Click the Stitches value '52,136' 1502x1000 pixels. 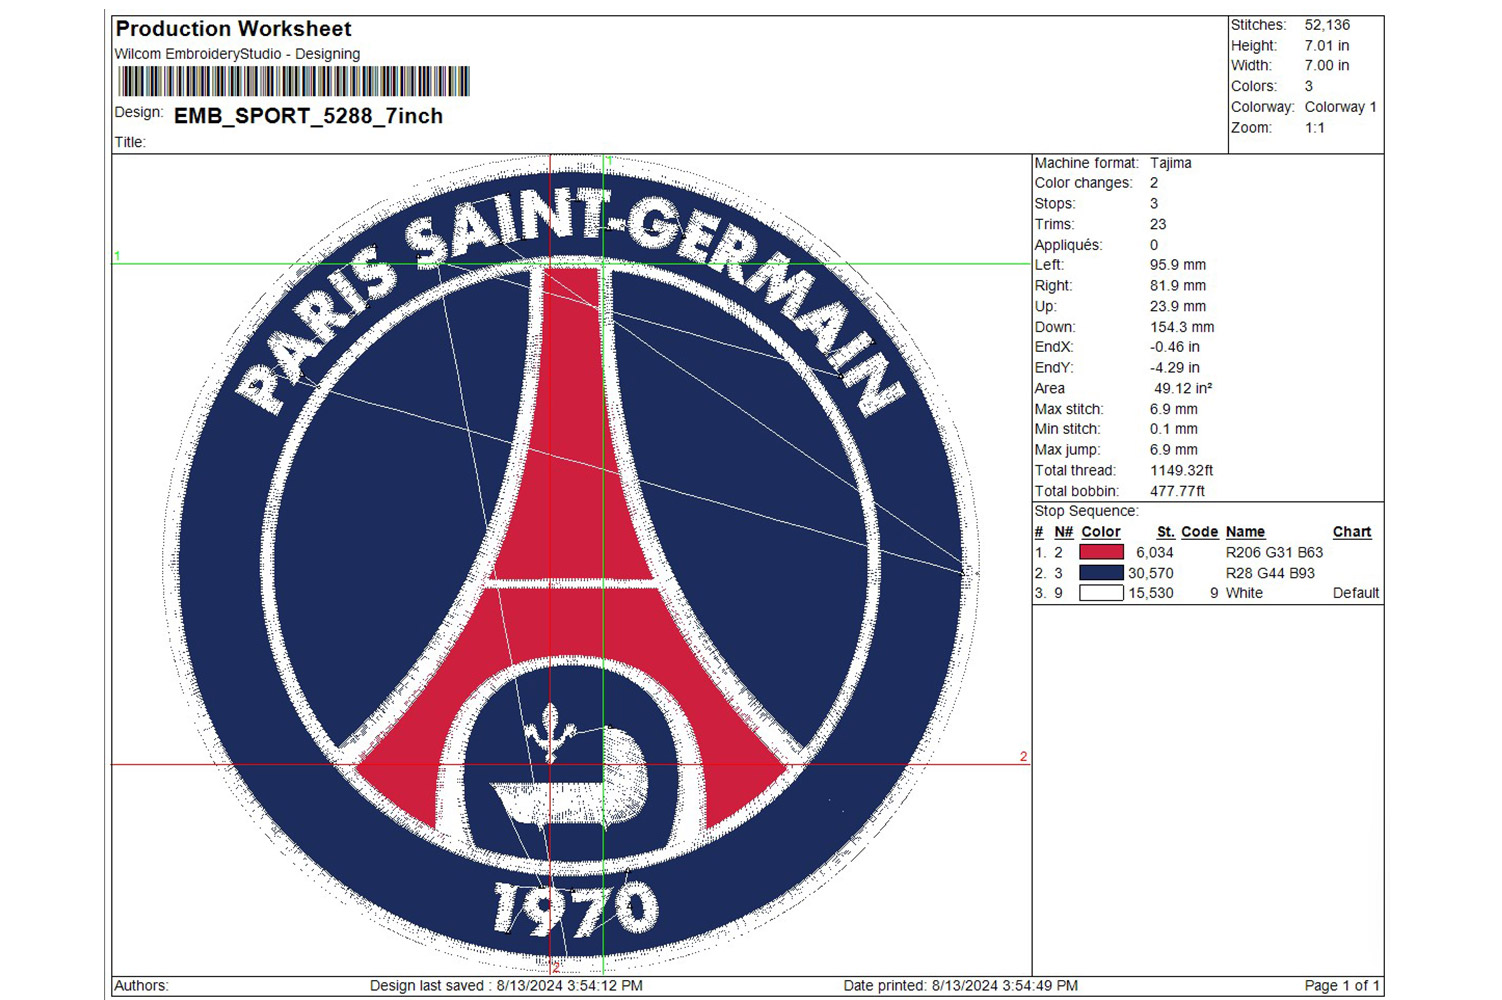(x=1327, y=25)
